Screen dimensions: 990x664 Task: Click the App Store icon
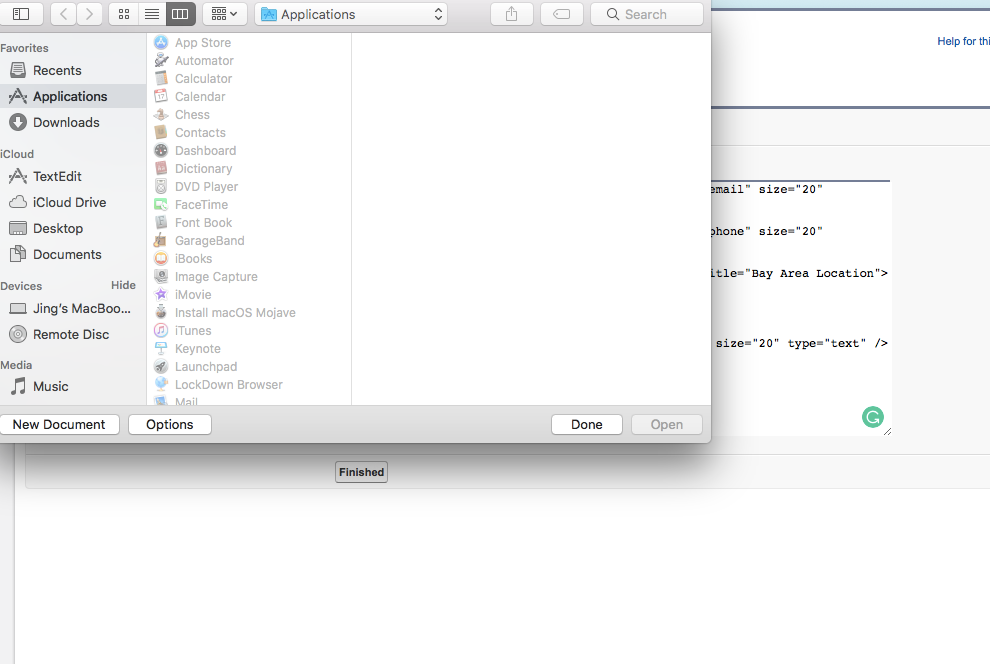pos(161,42)
